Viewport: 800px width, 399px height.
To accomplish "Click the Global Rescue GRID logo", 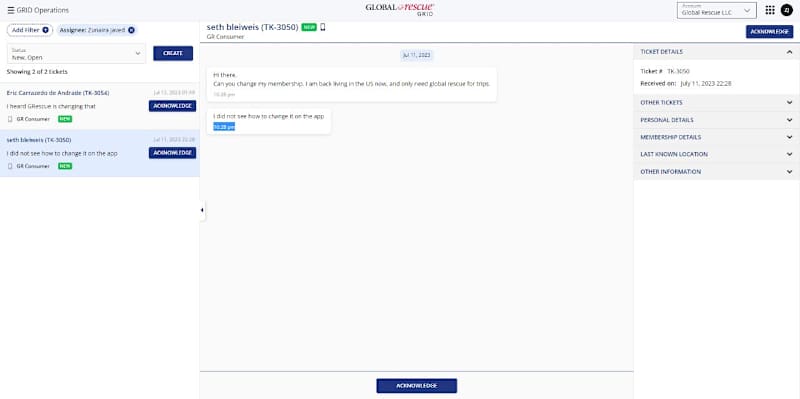I will click(400, 9).
